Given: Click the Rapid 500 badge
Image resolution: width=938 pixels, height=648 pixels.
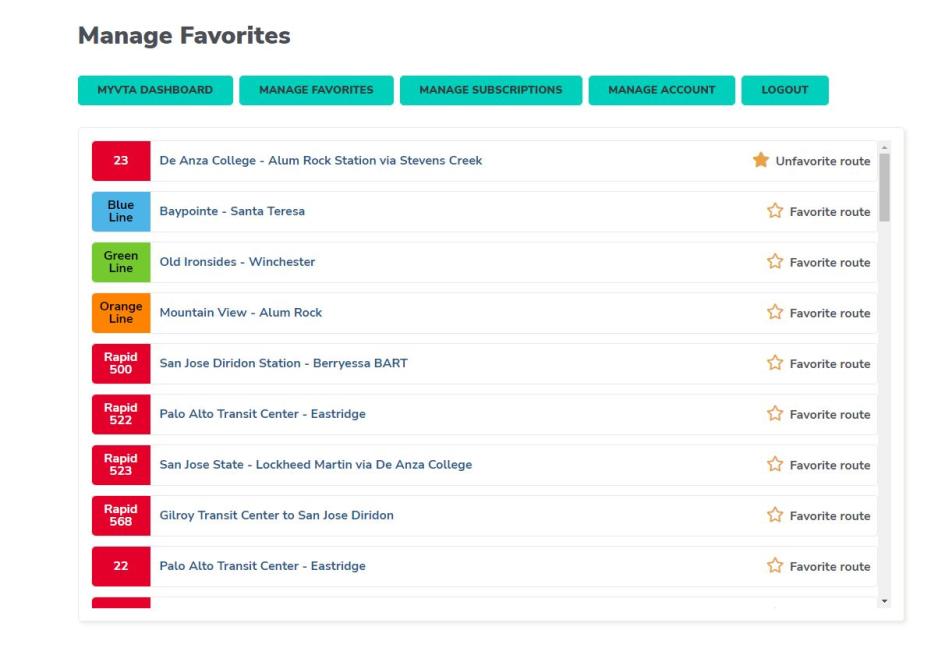Looking at the screenshot, I should point(120,363).
